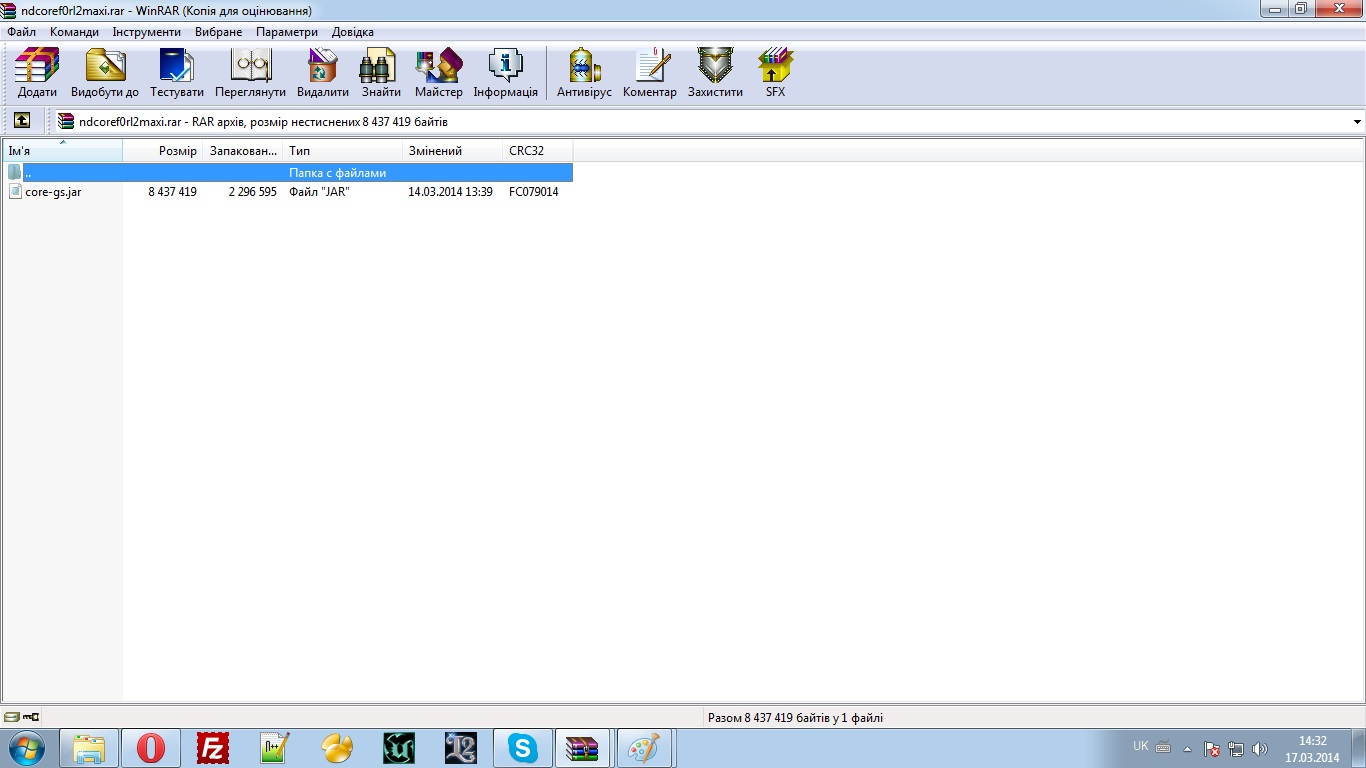Click the volume speaker tray icon
Image resolution: width=1366 pixels, height=768 pixels.
click(x=1260, y=748)
